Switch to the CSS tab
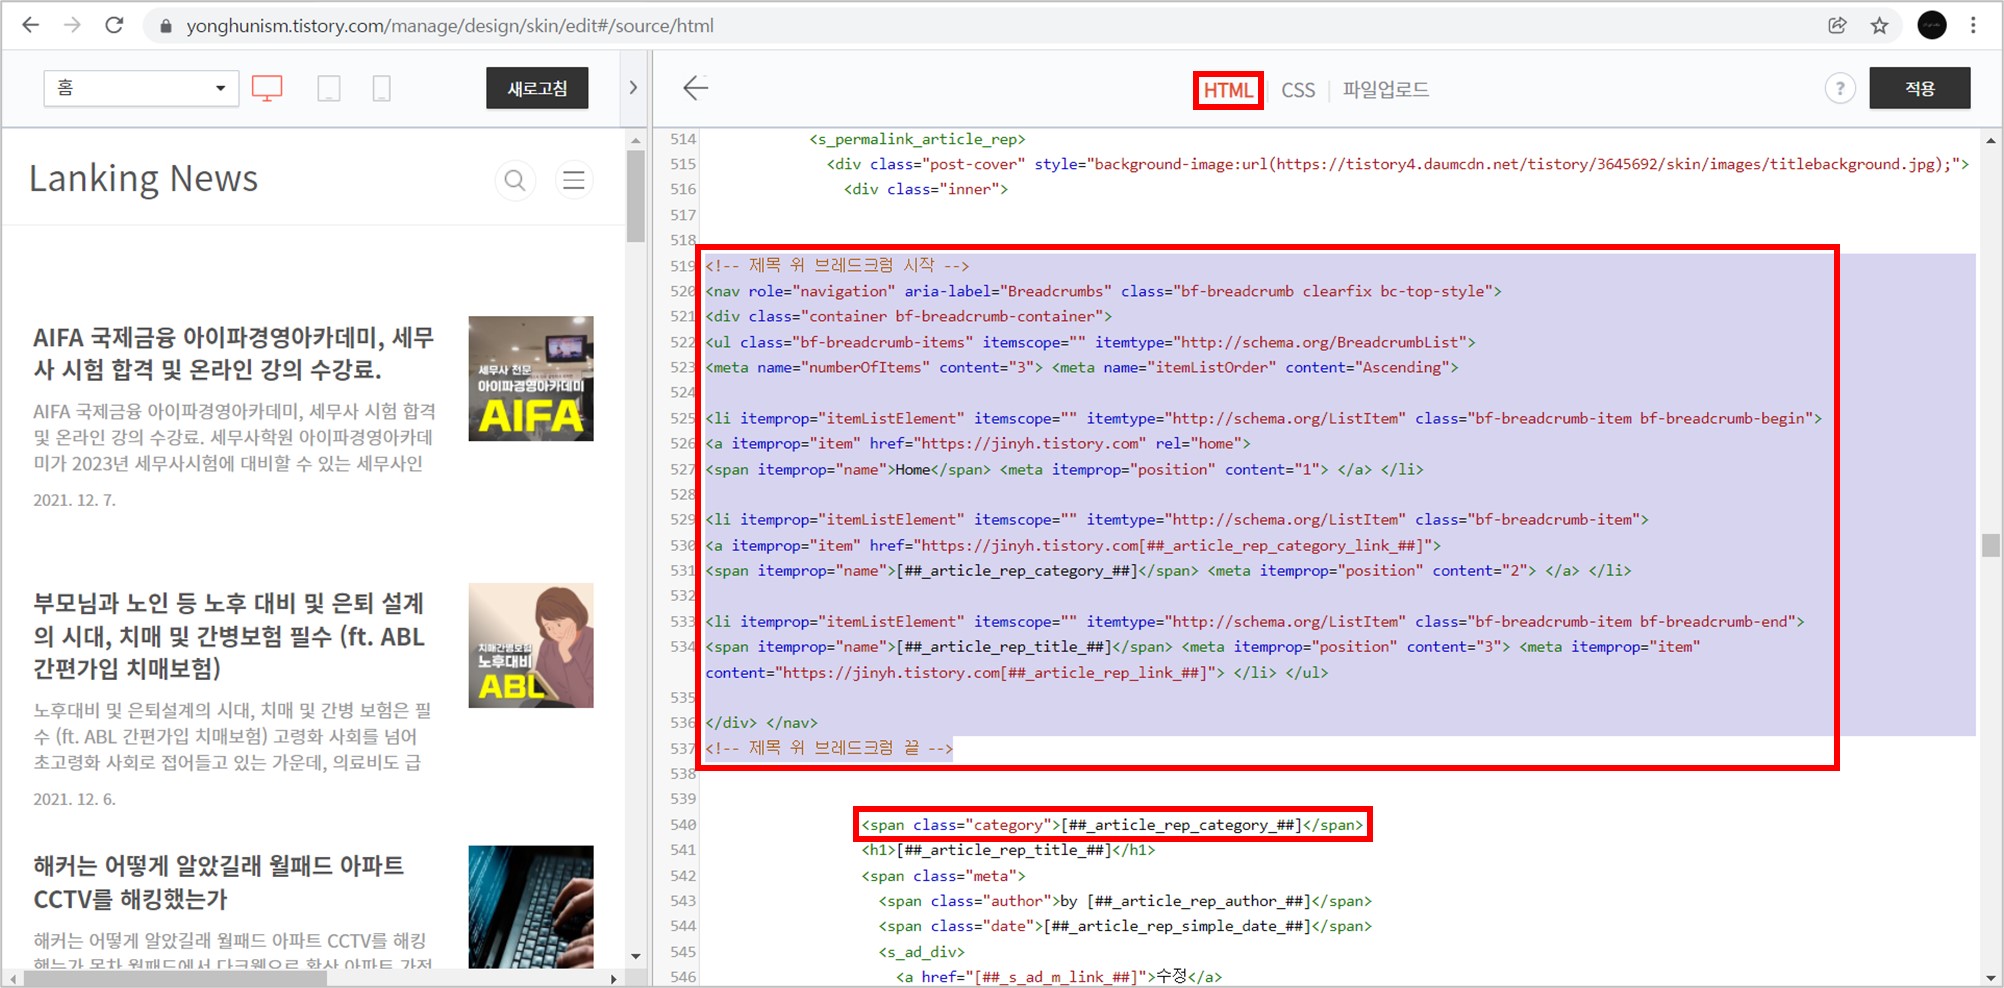The width and height of the screenshot is (2004, 988). tap(1298, 90)
